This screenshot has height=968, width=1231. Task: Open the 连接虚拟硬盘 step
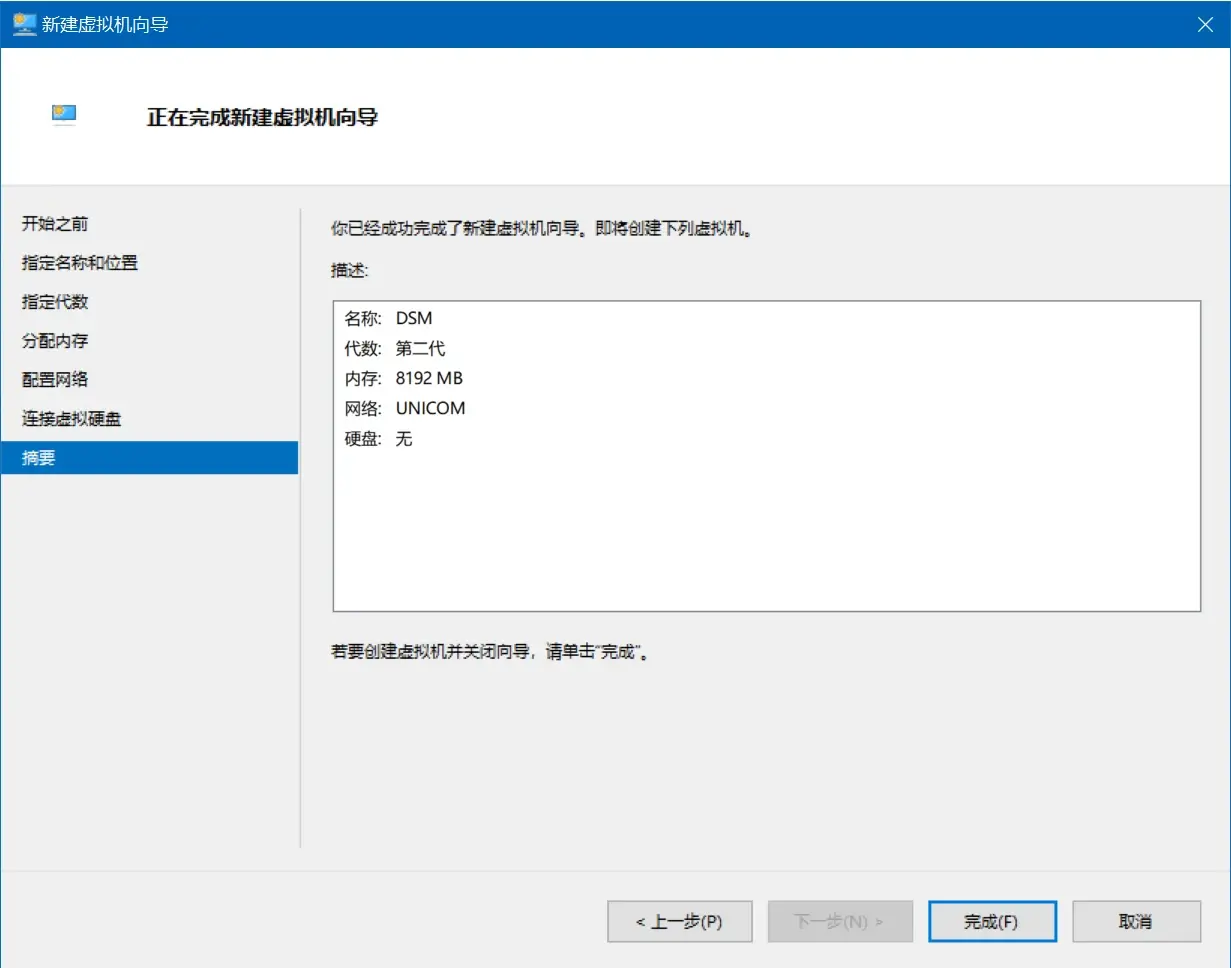pyautogui.click(x=71, y=419)
